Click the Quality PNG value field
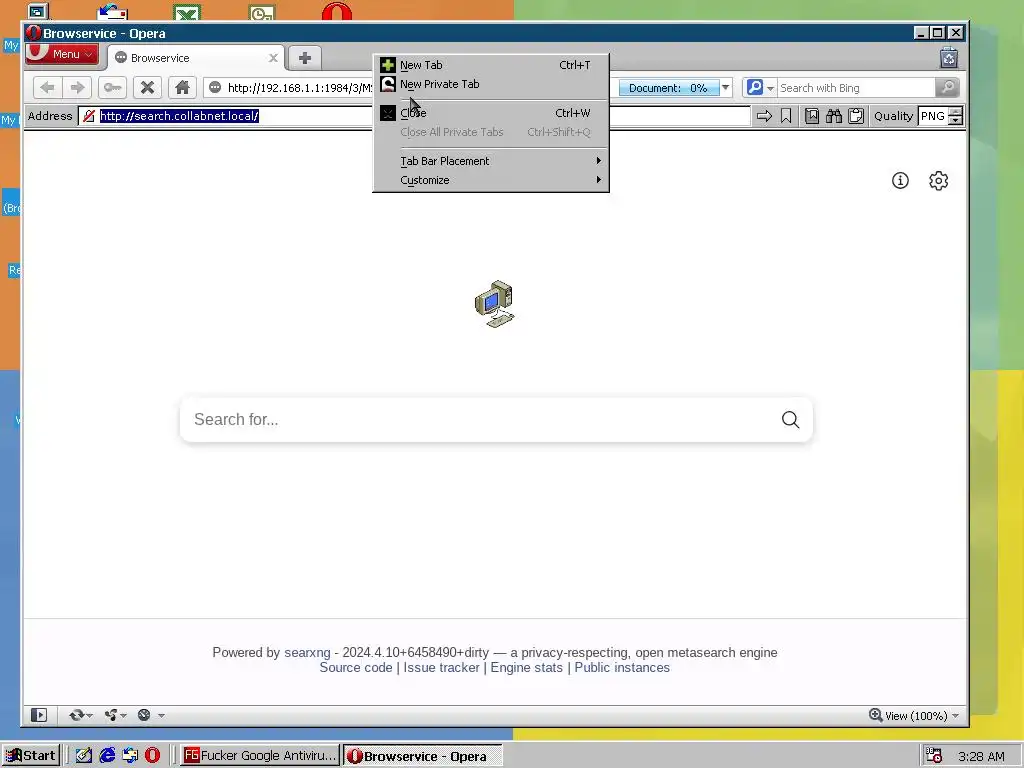 933,116
